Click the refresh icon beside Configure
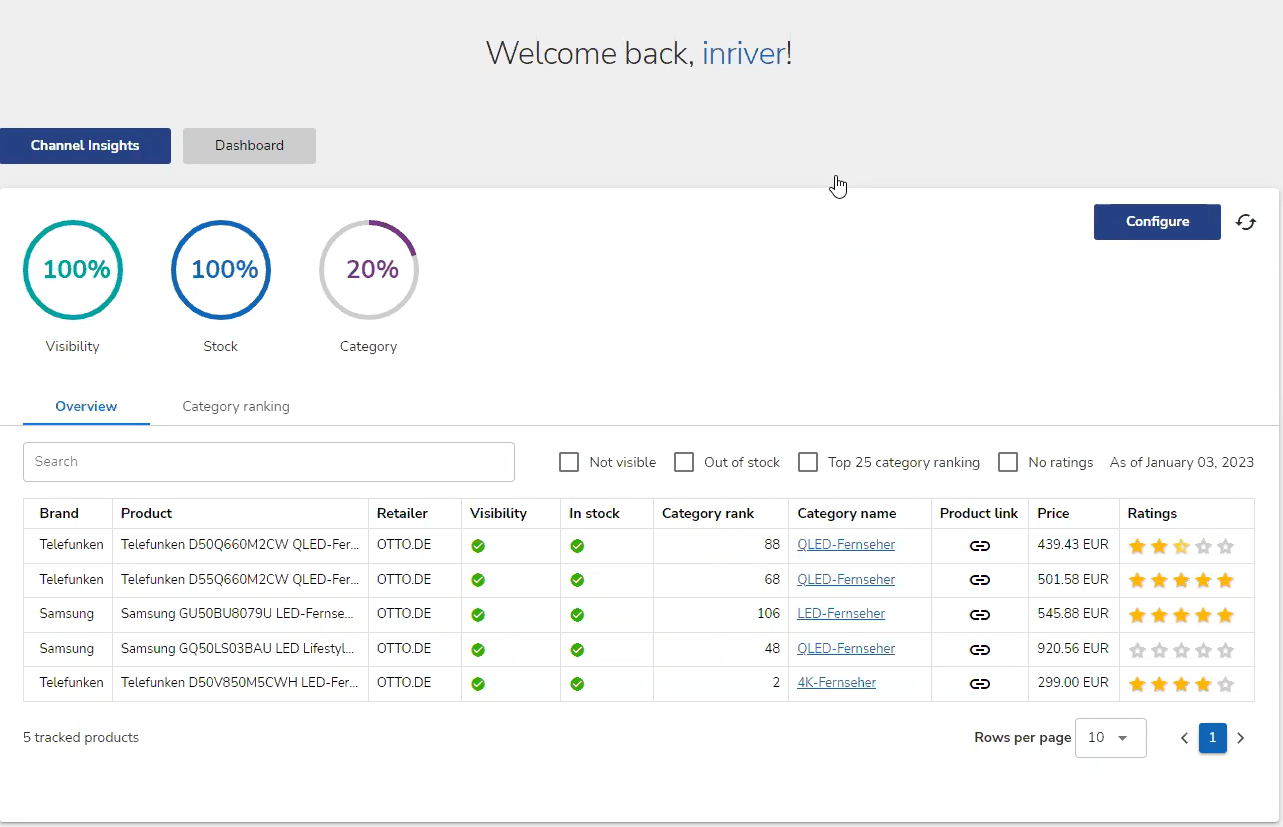The image size is (1283, 827). [1245, 222]
